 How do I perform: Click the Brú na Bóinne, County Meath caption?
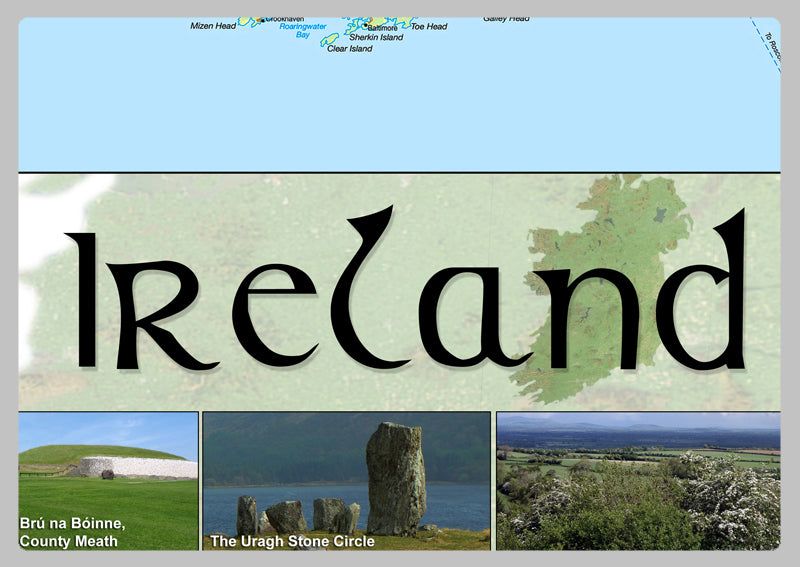tap(72, 532)
